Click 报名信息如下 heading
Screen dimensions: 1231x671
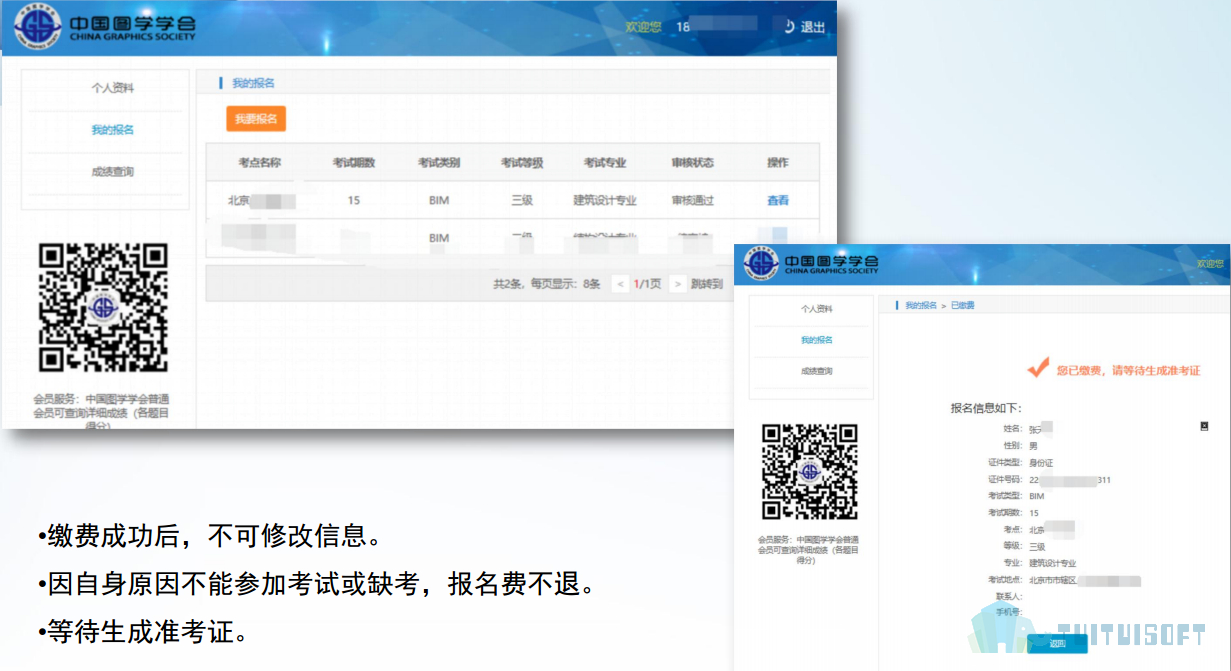pyautogui.click(x=986, y=408)
